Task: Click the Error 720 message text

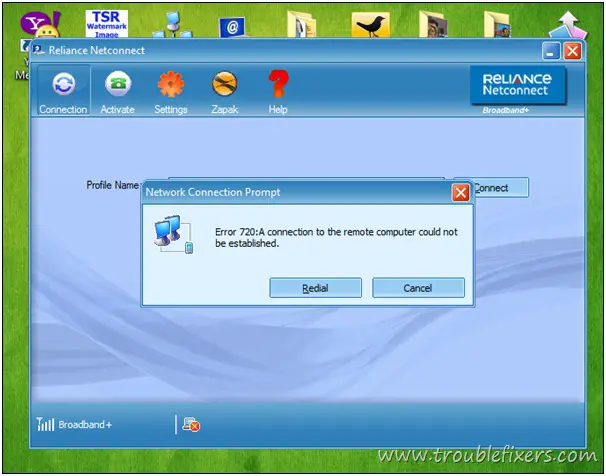Action: click(336, 238)
